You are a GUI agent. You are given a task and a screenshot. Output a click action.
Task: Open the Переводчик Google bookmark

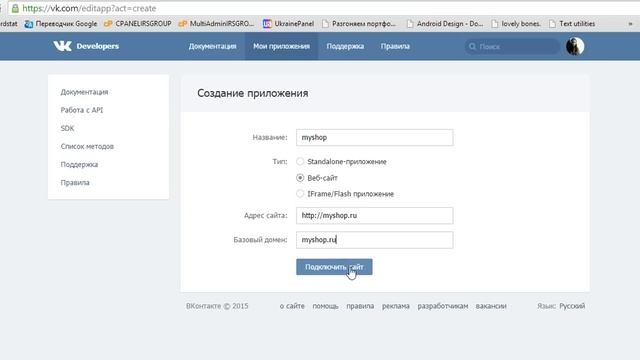click(61, 24)
